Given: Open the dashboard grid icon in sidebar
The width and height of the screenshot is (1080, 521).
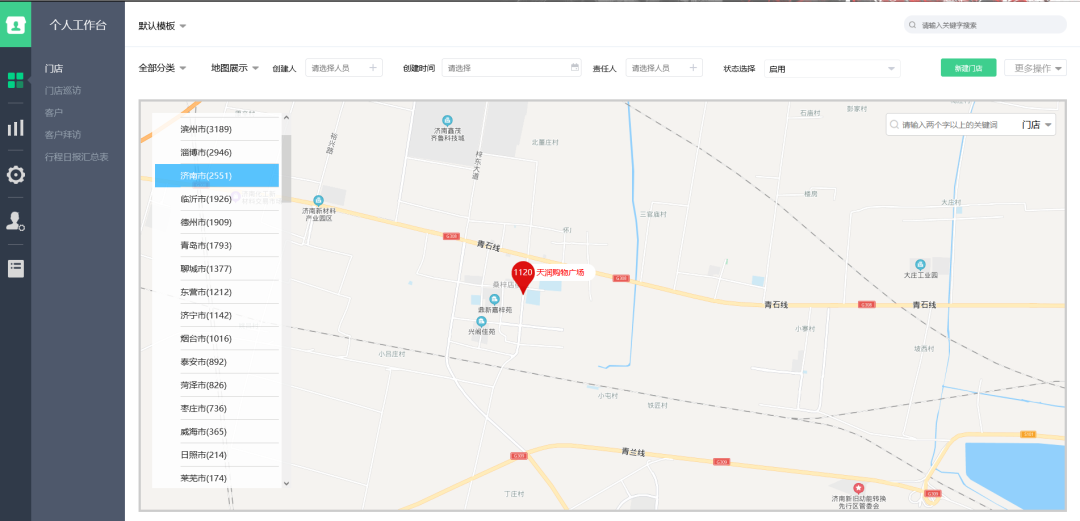Looking at the screenshot, I should click(15, 80).
